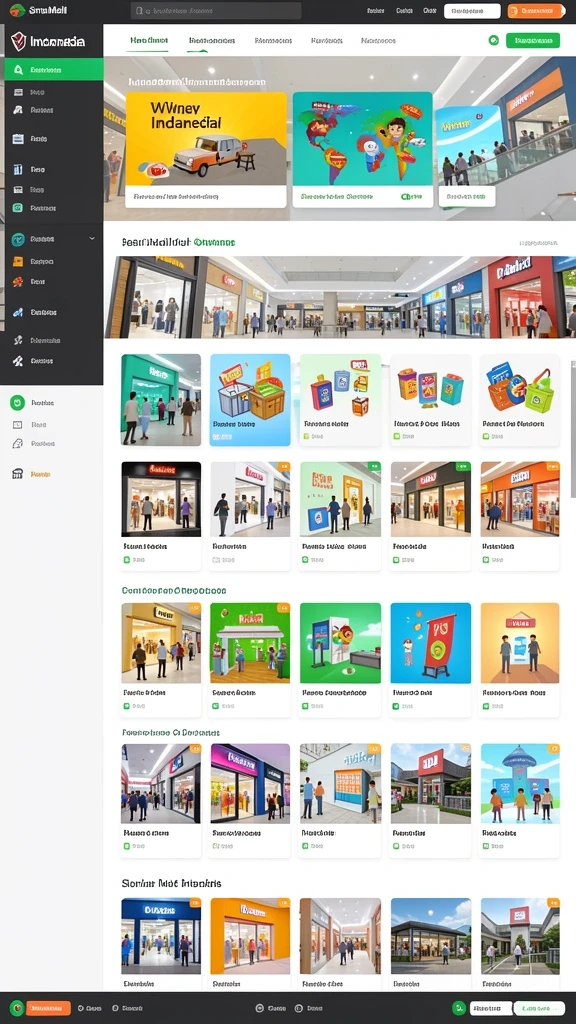Select the first radio option after orange bottom button
Screen dimensions: 576x1024
tap(81, 1008)
